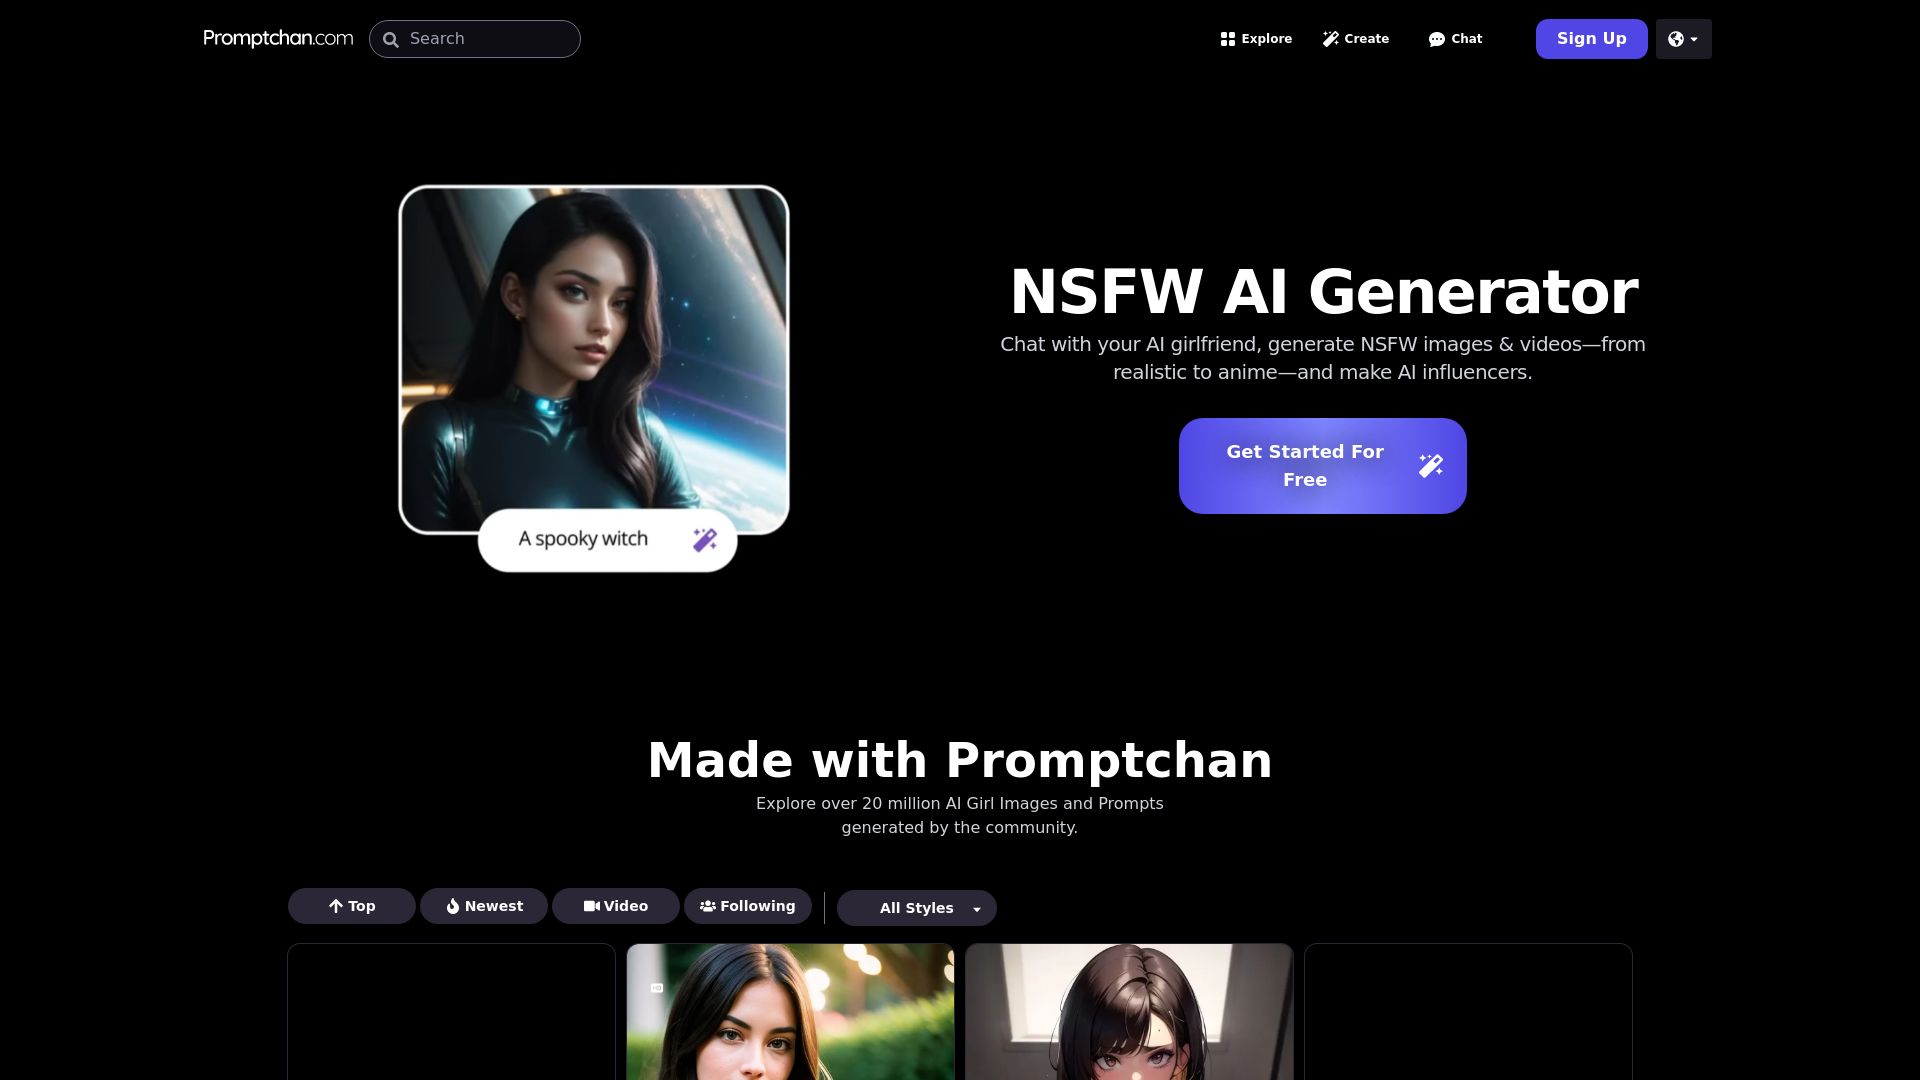Click the HD badge on brunette image

[657, 988]
